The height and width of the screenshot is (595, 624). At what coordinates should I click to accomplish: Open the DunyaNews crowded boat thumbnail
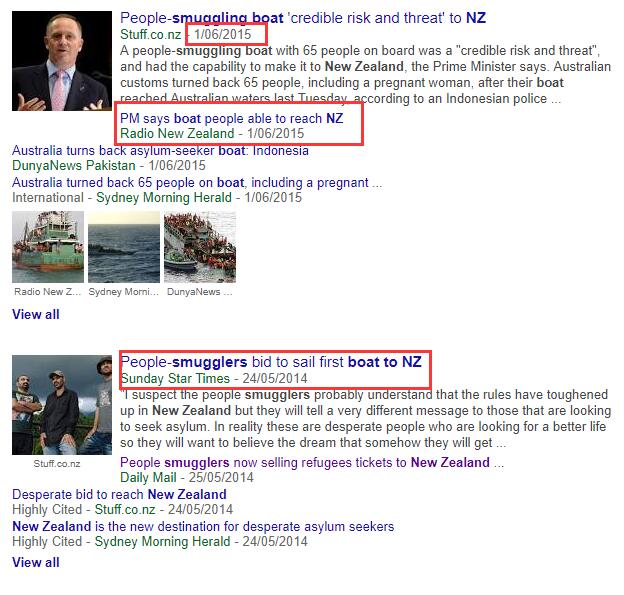(x=200, y=247)
